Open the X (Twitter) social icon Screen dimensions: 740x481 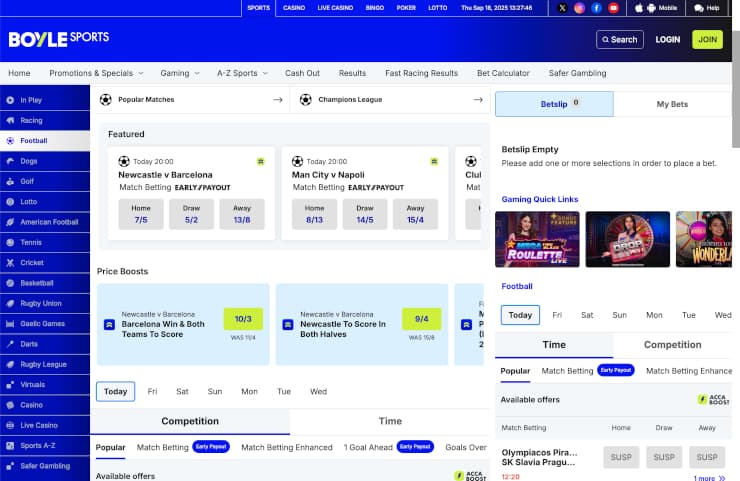562,8
